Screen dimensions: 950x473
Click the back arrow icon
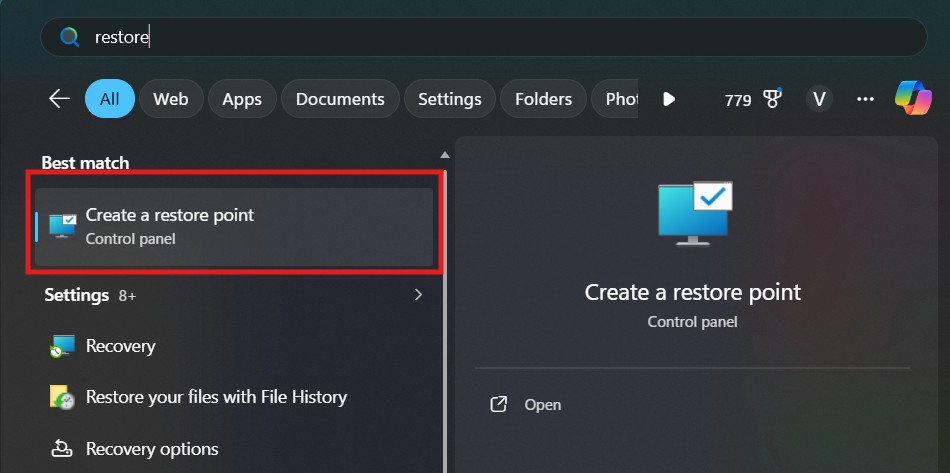[x=59, y=98]
